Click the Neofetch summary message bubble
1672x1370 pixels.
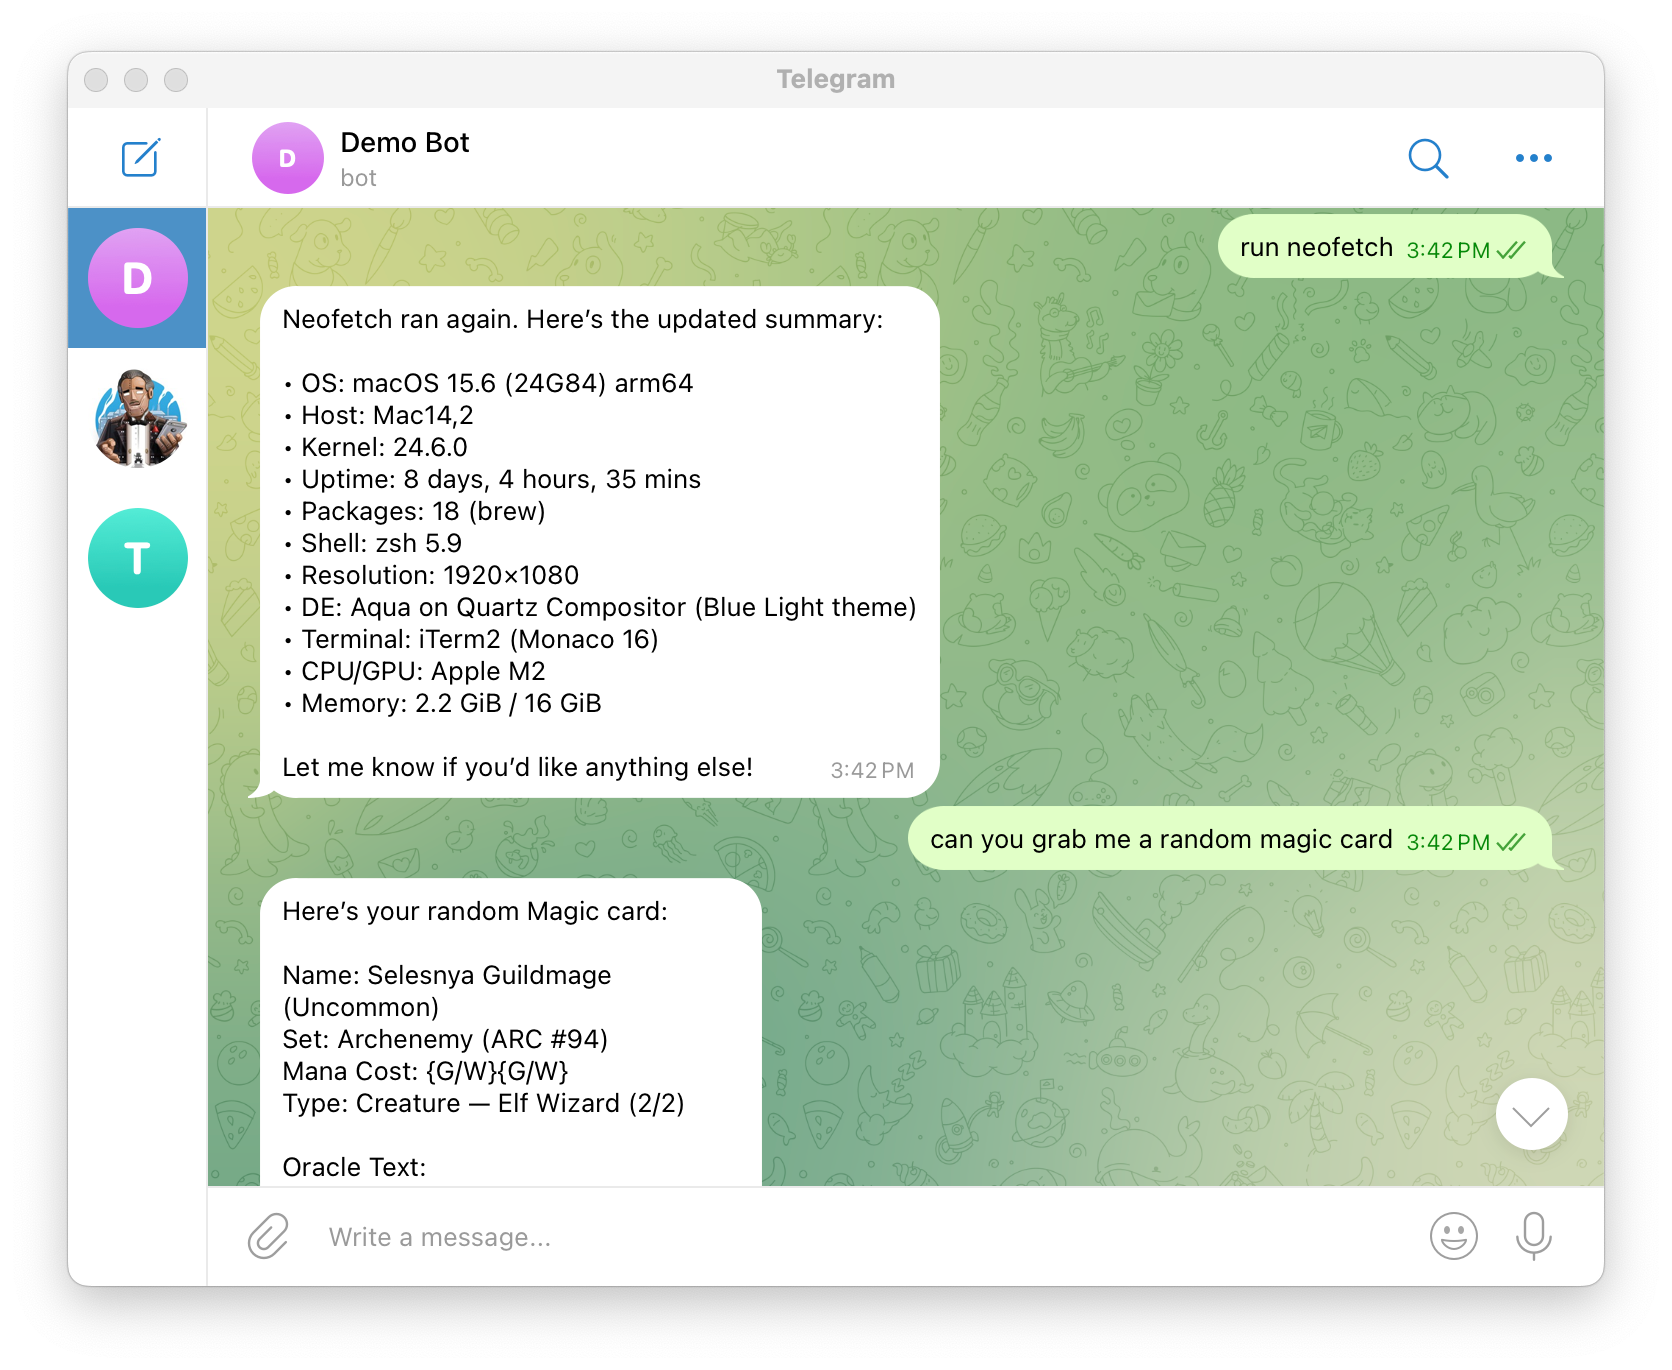pyautogui.click(x=599, y=542)
